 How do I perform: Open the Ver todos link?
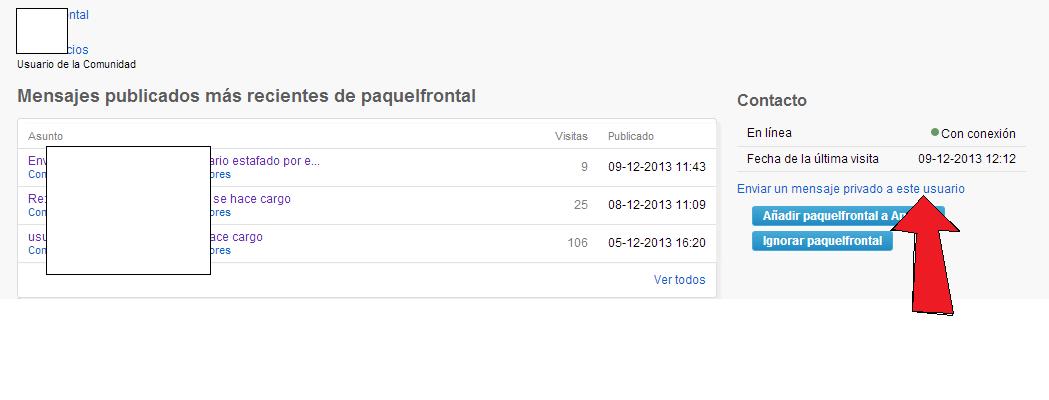pyautogui.click(x=679, y=280)
